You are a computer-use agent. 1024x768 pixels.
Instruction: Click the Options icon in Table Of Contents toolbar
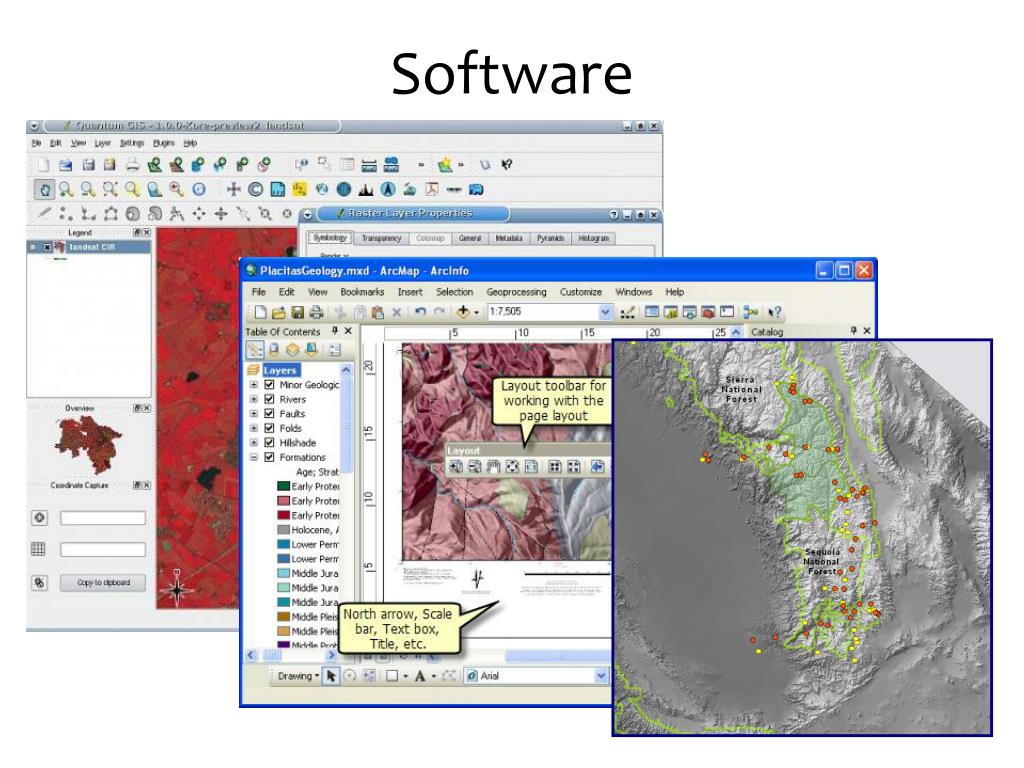point(335,349)
